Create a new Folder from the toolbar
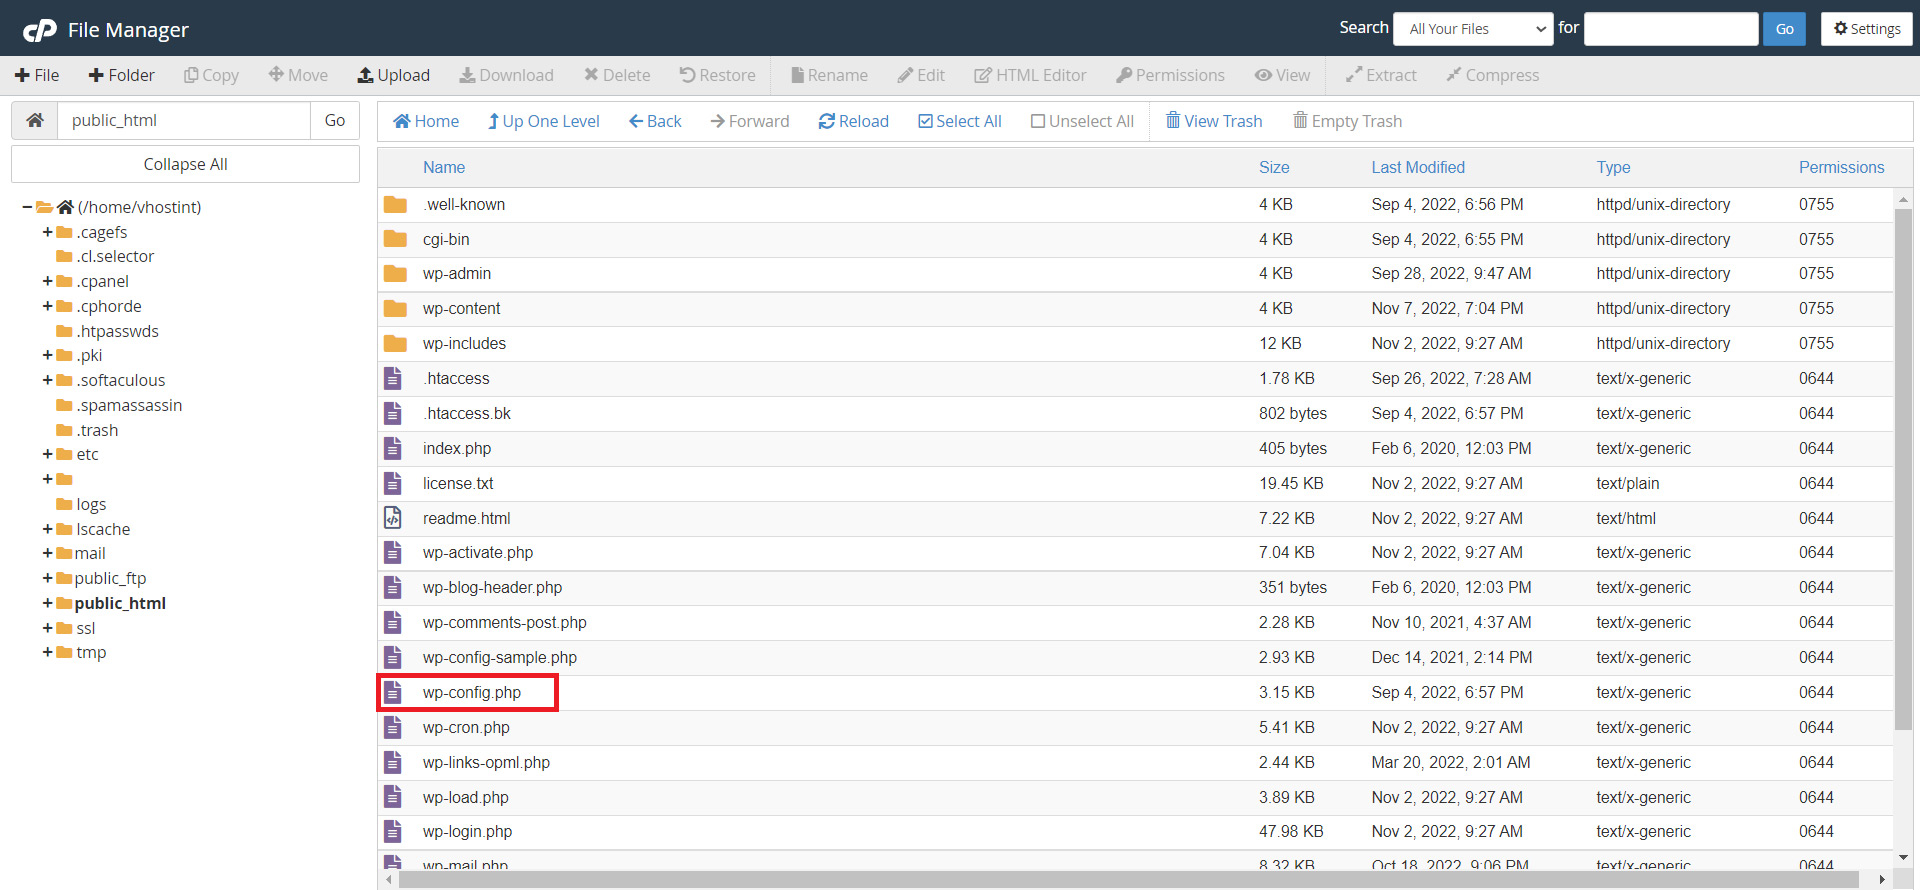1920x890 pixels. (121, 75)
